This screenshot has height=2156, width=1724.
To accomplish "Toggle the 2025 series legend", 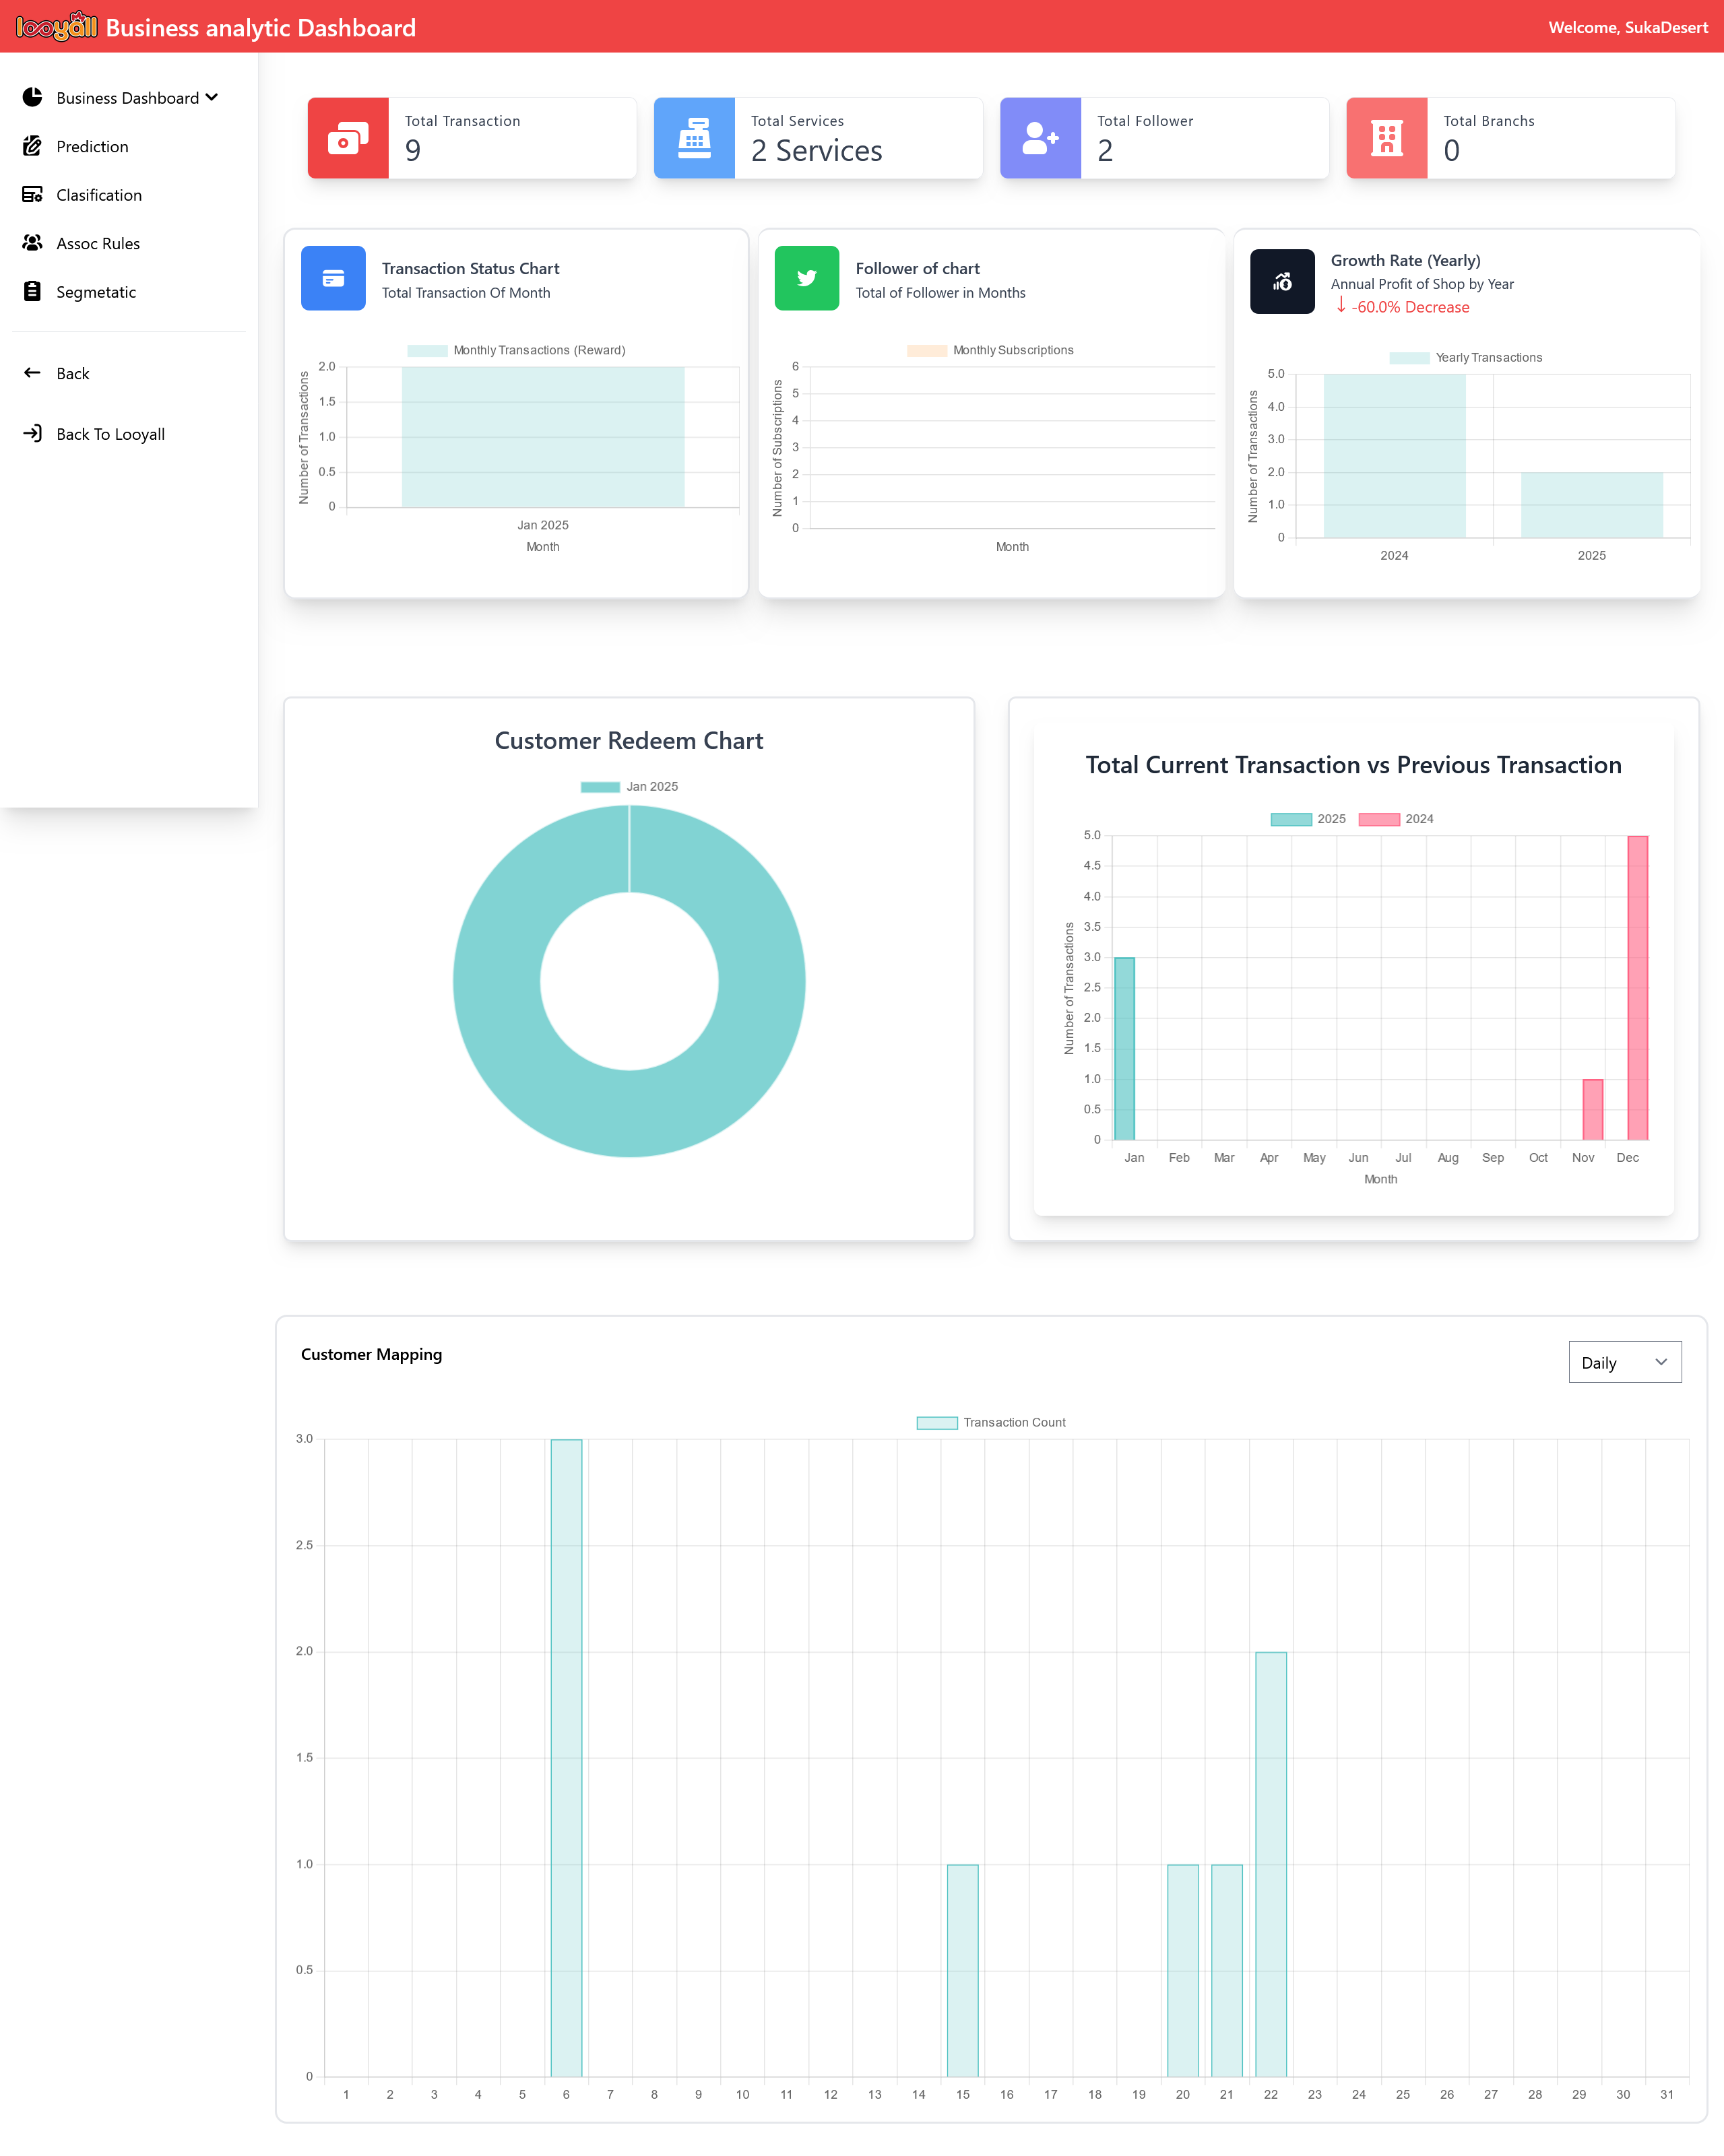I will [x=1308, y=818].
